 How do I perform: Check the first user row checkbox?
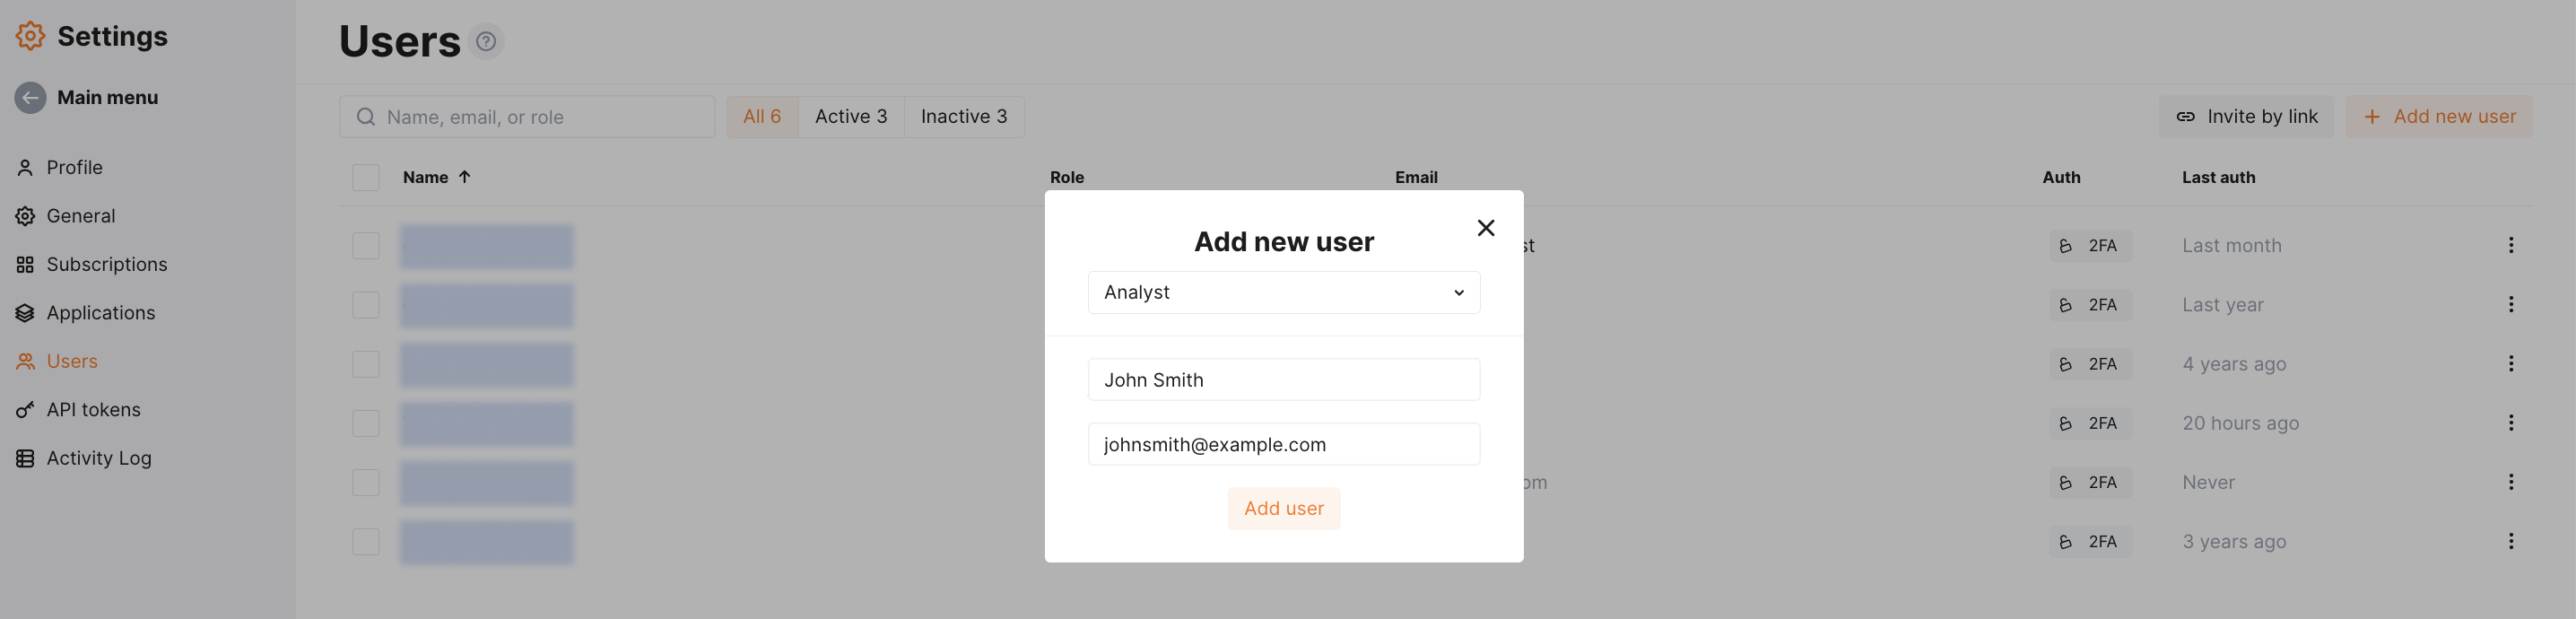pos(366,246)
